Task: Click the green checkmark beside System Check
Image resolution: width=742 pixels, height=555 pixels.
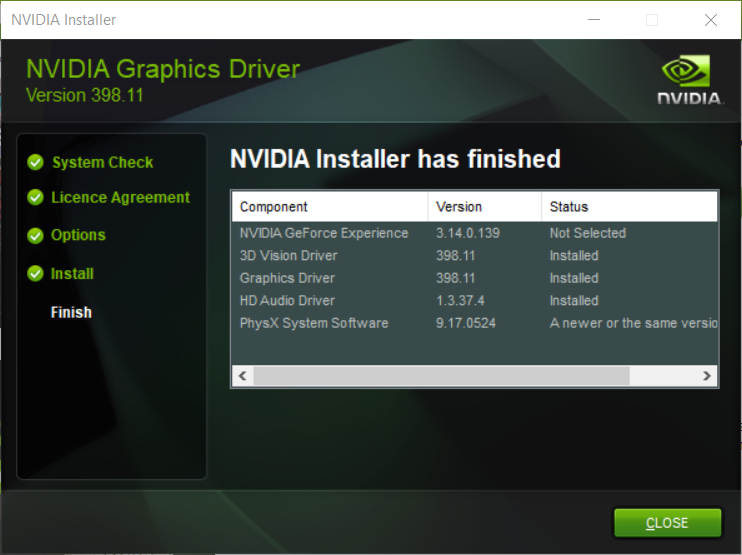Action: pos(35,162)
